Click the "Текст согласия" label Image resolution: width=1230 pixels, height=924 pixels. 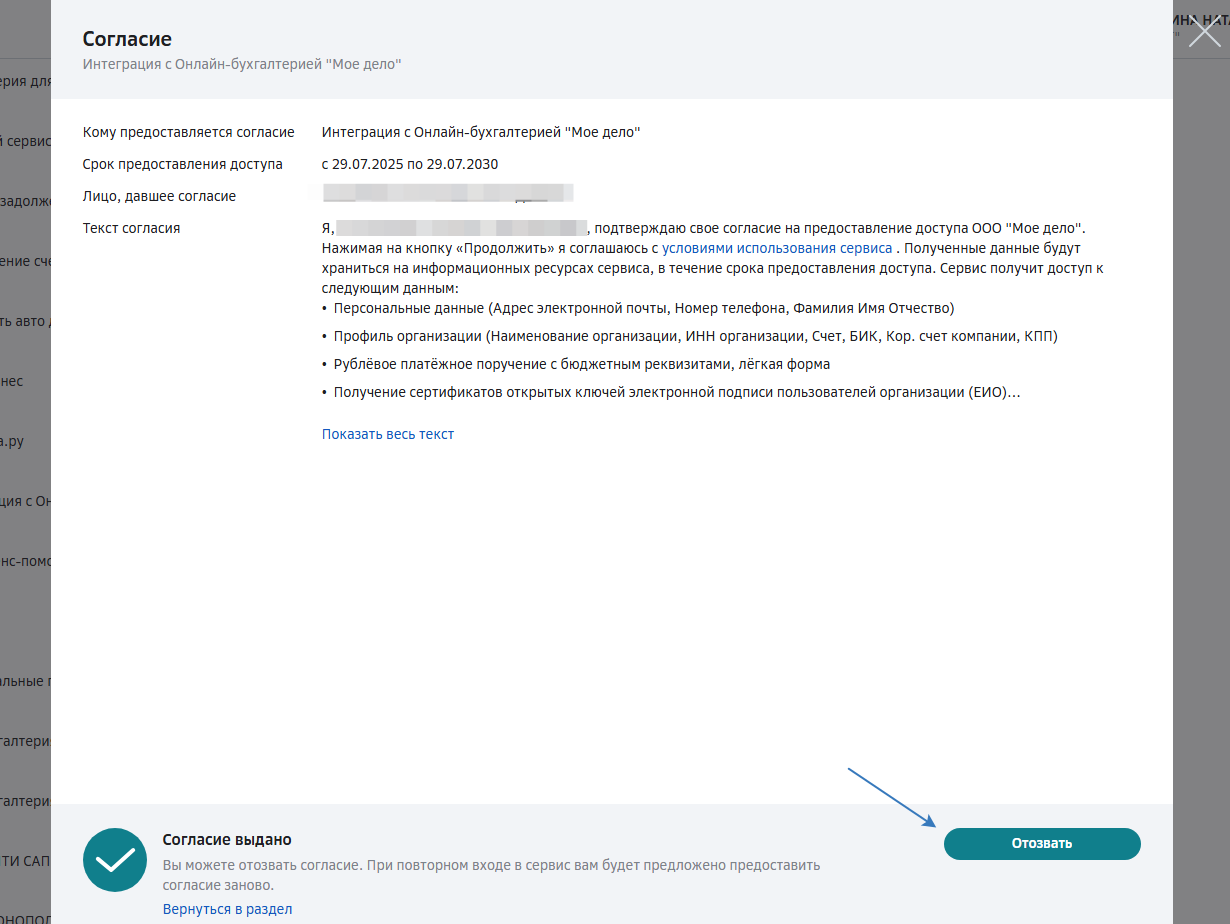coord(131,228)
